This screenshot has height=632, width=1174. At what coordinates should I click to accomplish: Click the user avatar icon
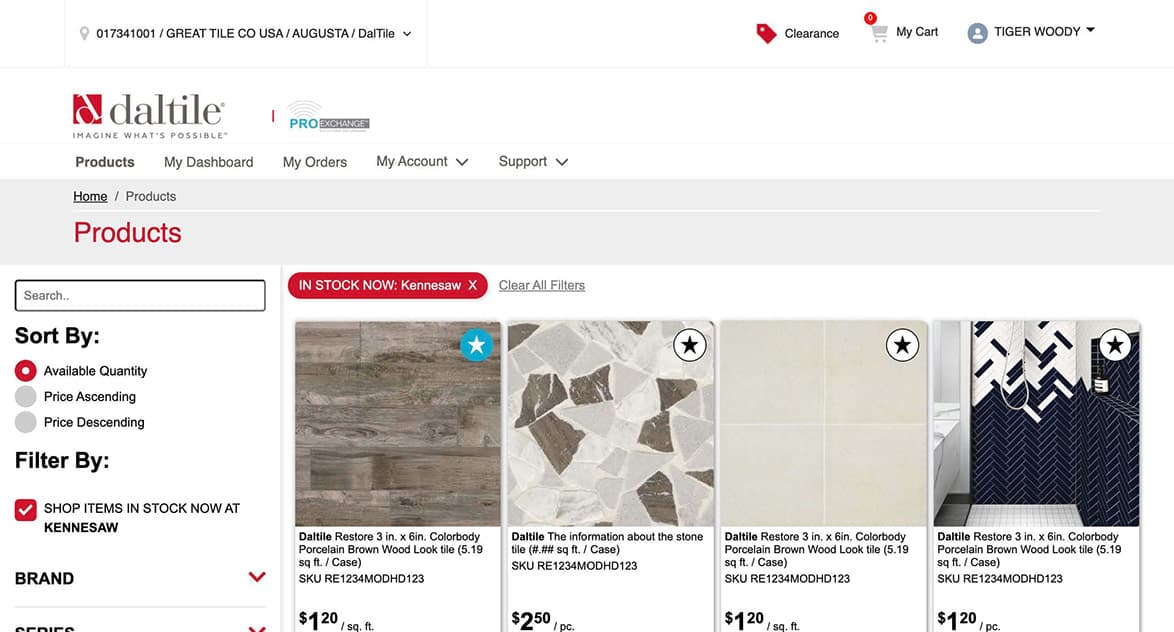click(977, 33)
